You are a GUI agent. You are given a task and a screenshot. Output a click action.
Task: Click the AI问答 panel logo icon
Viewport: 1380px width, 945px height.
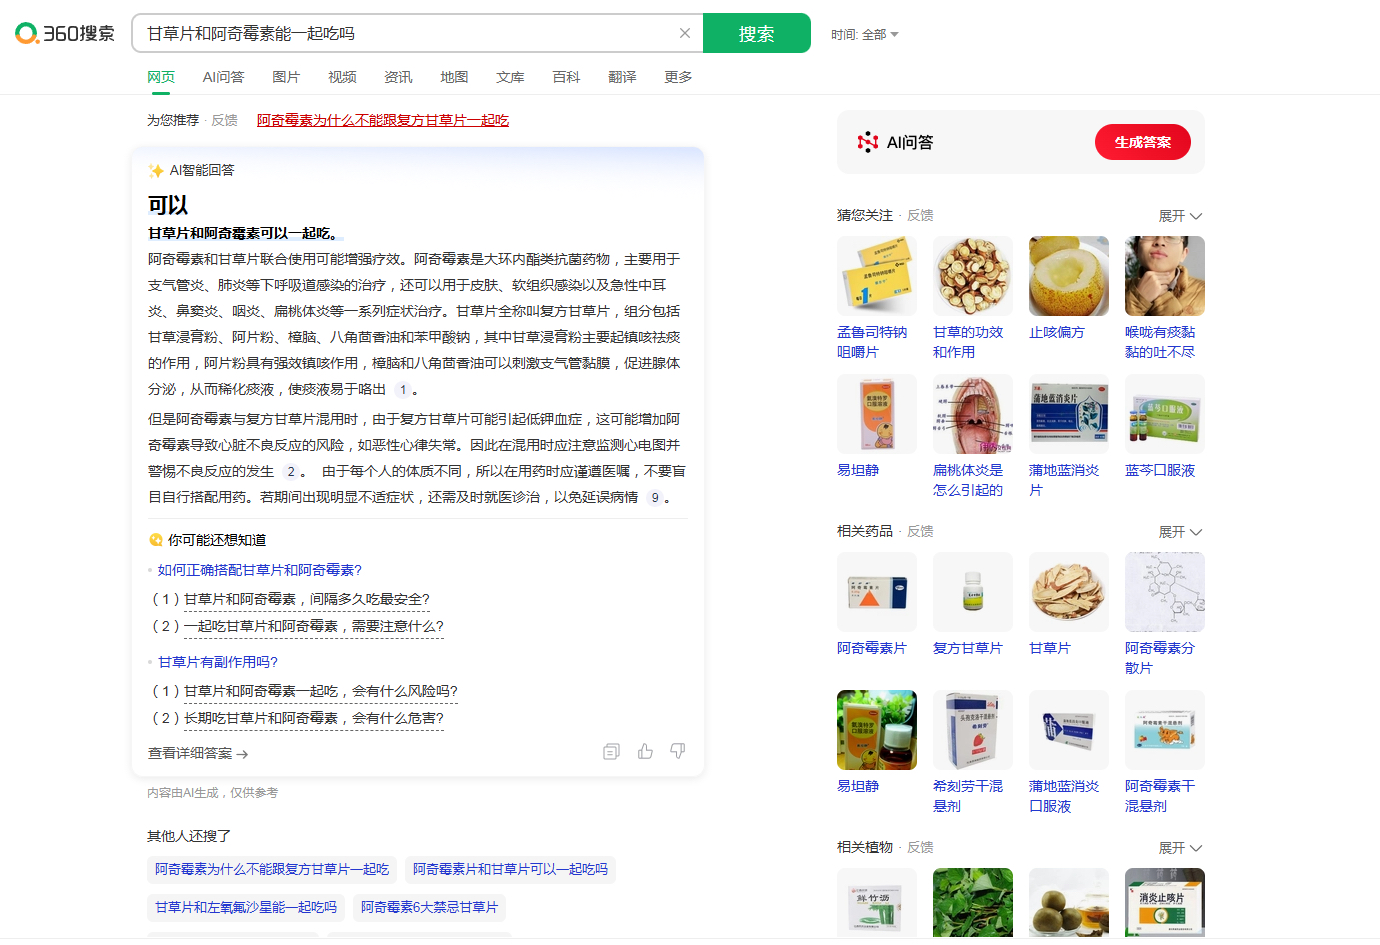867,142
